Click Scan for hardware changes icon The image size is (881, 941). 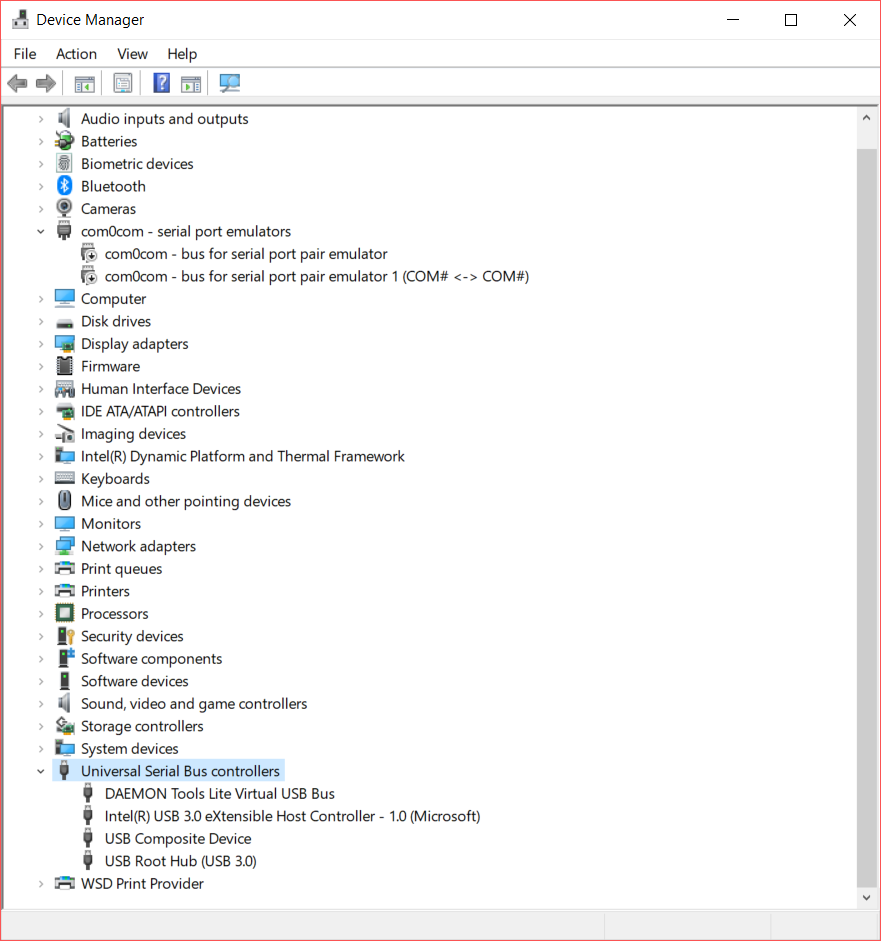pyautogui.click(x=229, y=83)
